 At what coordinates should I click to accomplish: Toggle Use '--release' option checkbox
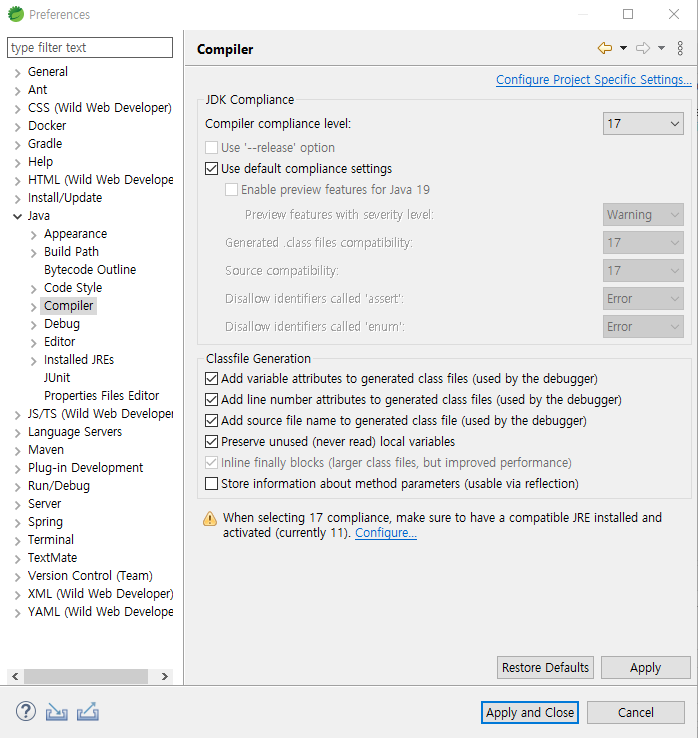pos(211,148)
